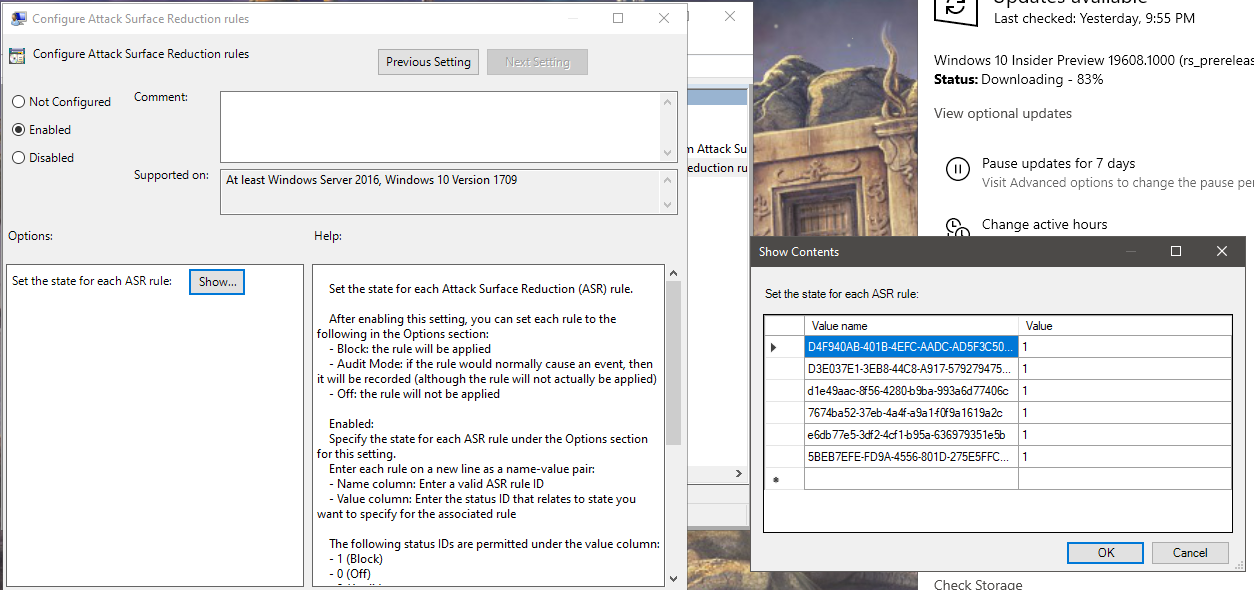Open View optional updates link
The image size is (1254, 590).
1002,114
